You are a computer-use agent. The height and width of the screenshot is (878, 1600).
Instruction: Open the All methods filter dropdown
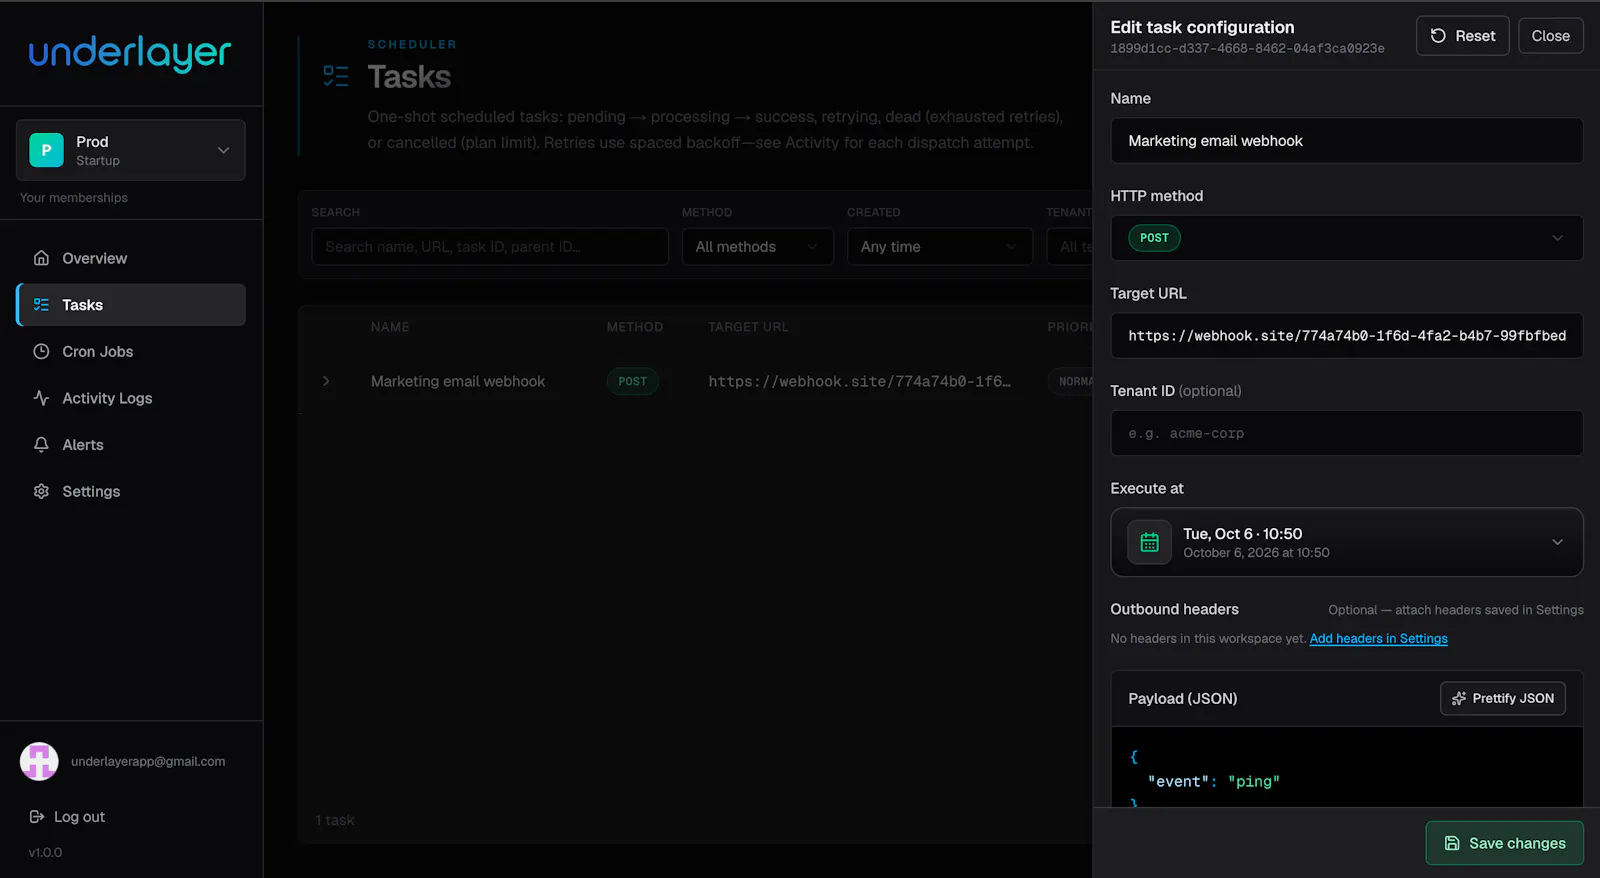757,247
